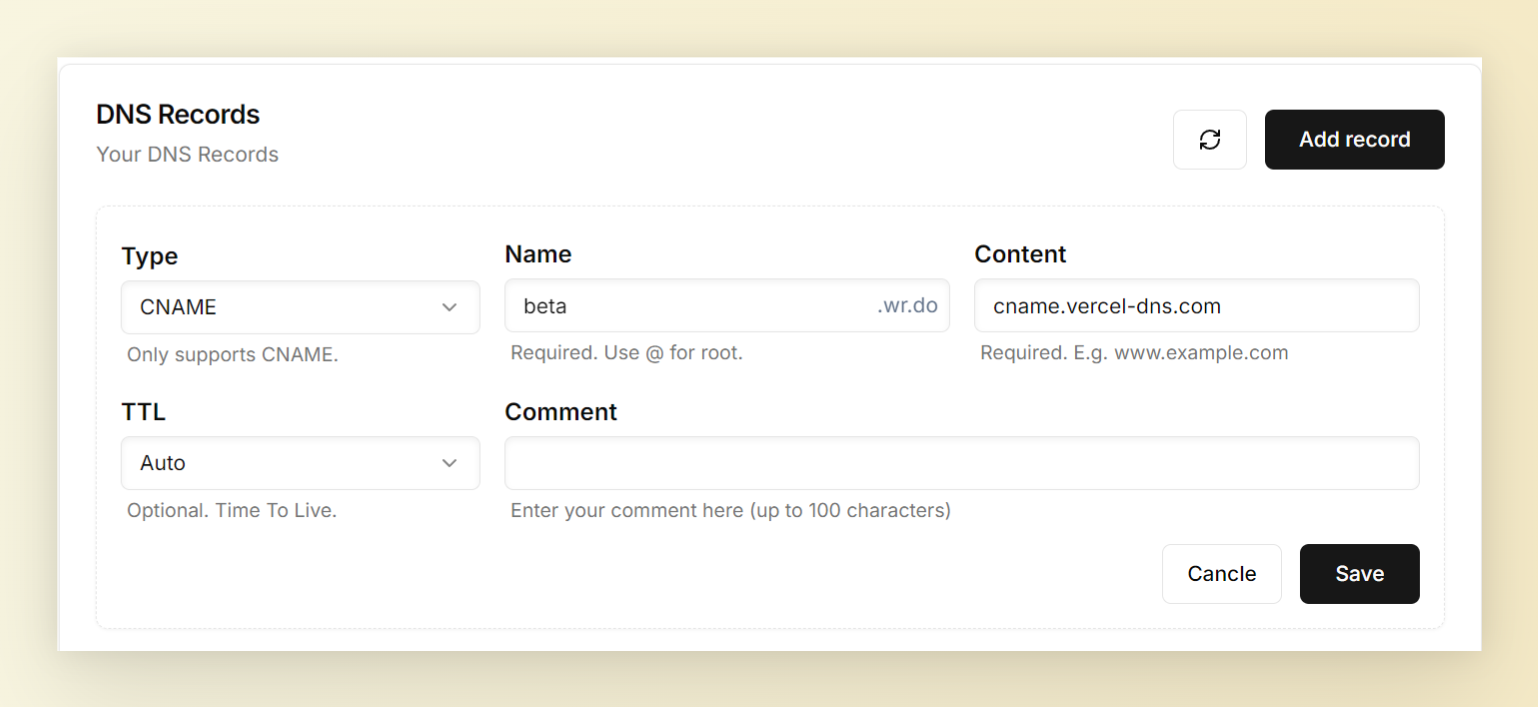Click the DNS Records heading
1538x707 pixels.
(x=178, y=115)
